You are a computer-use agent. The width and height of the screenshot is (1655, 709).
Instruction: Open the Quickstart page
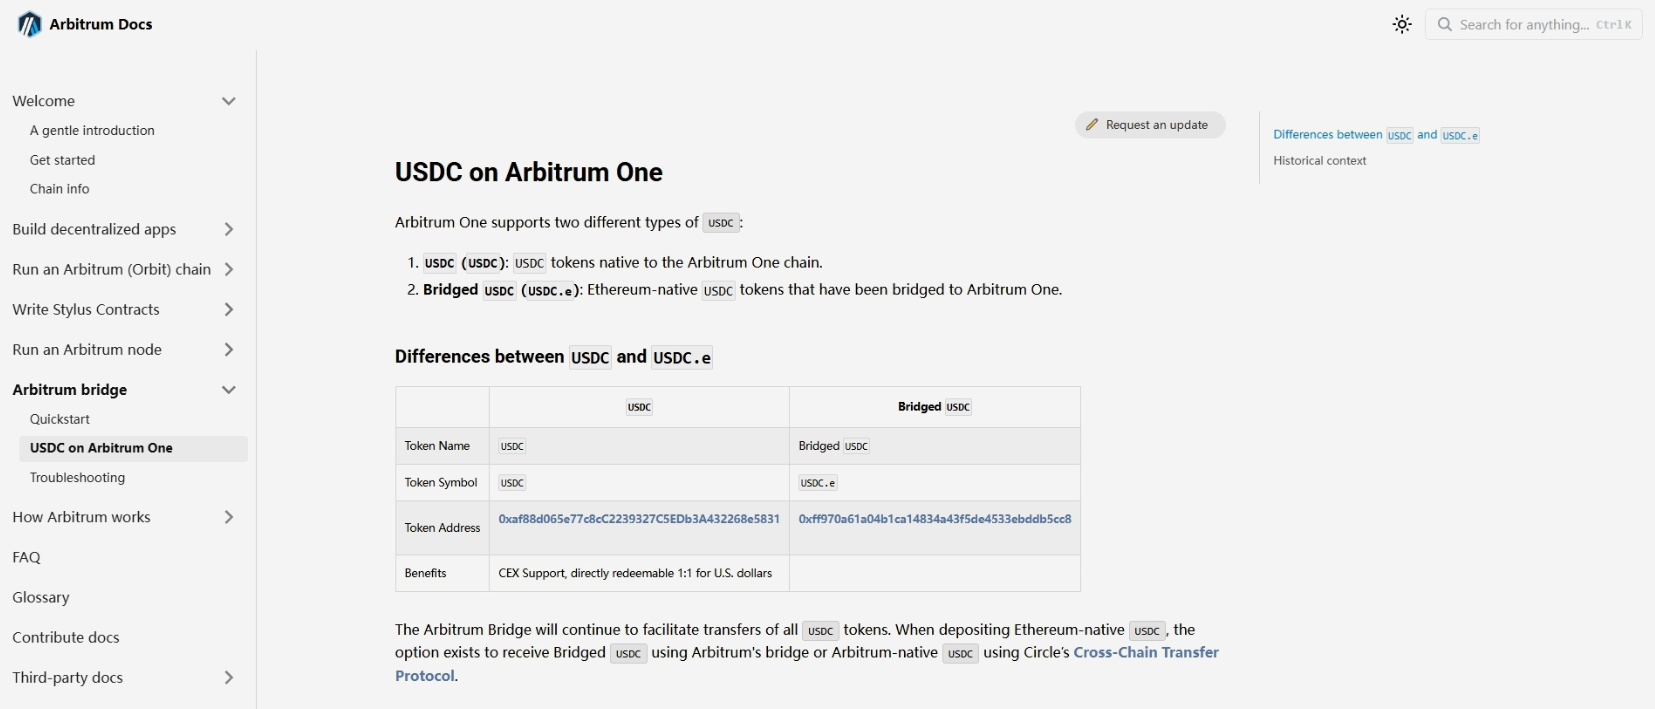60,419
